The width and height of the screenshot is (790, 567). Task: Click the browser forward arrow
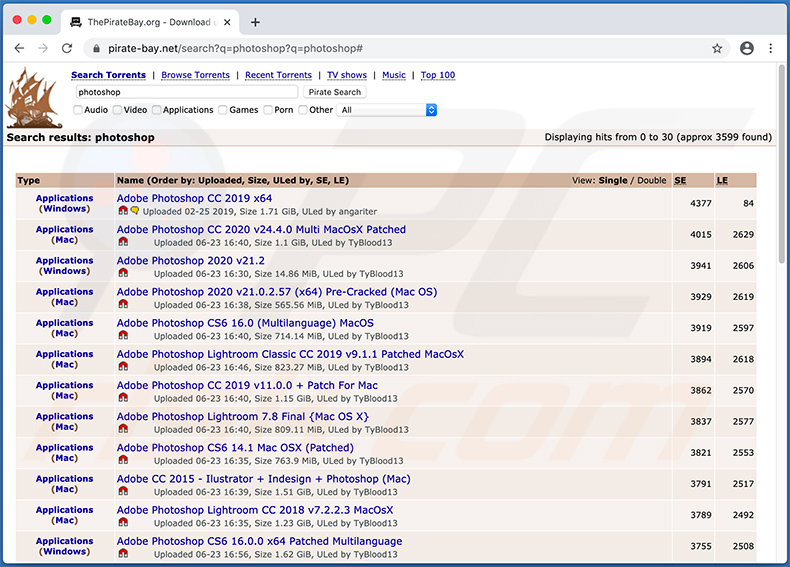43,48
